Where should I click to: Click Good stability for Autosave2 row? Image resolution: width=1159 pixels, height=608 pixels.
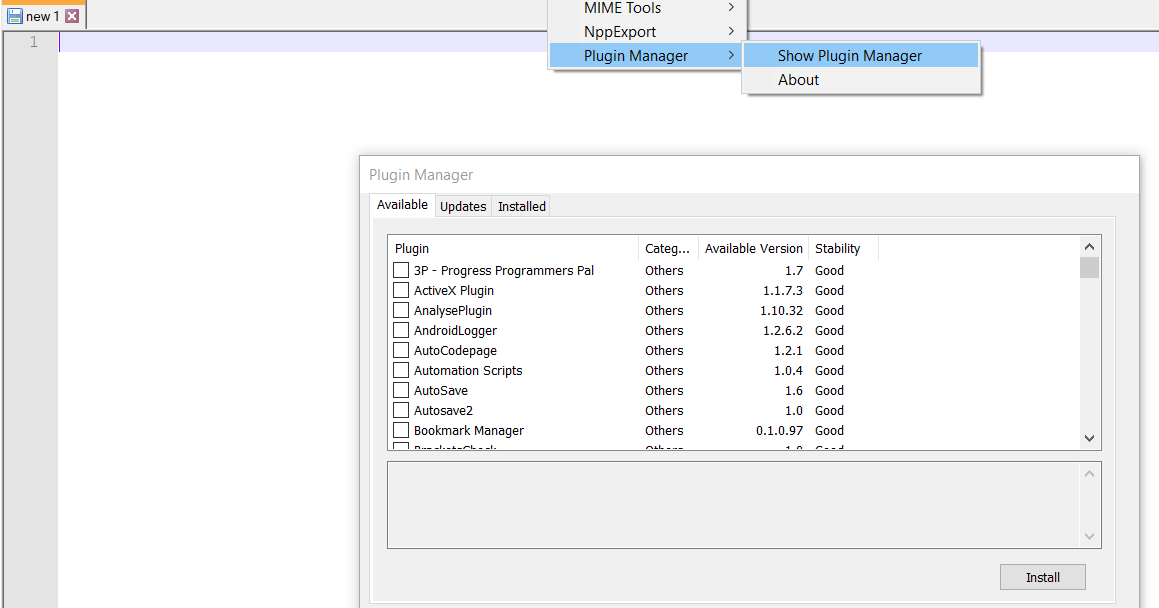point(829,410)
